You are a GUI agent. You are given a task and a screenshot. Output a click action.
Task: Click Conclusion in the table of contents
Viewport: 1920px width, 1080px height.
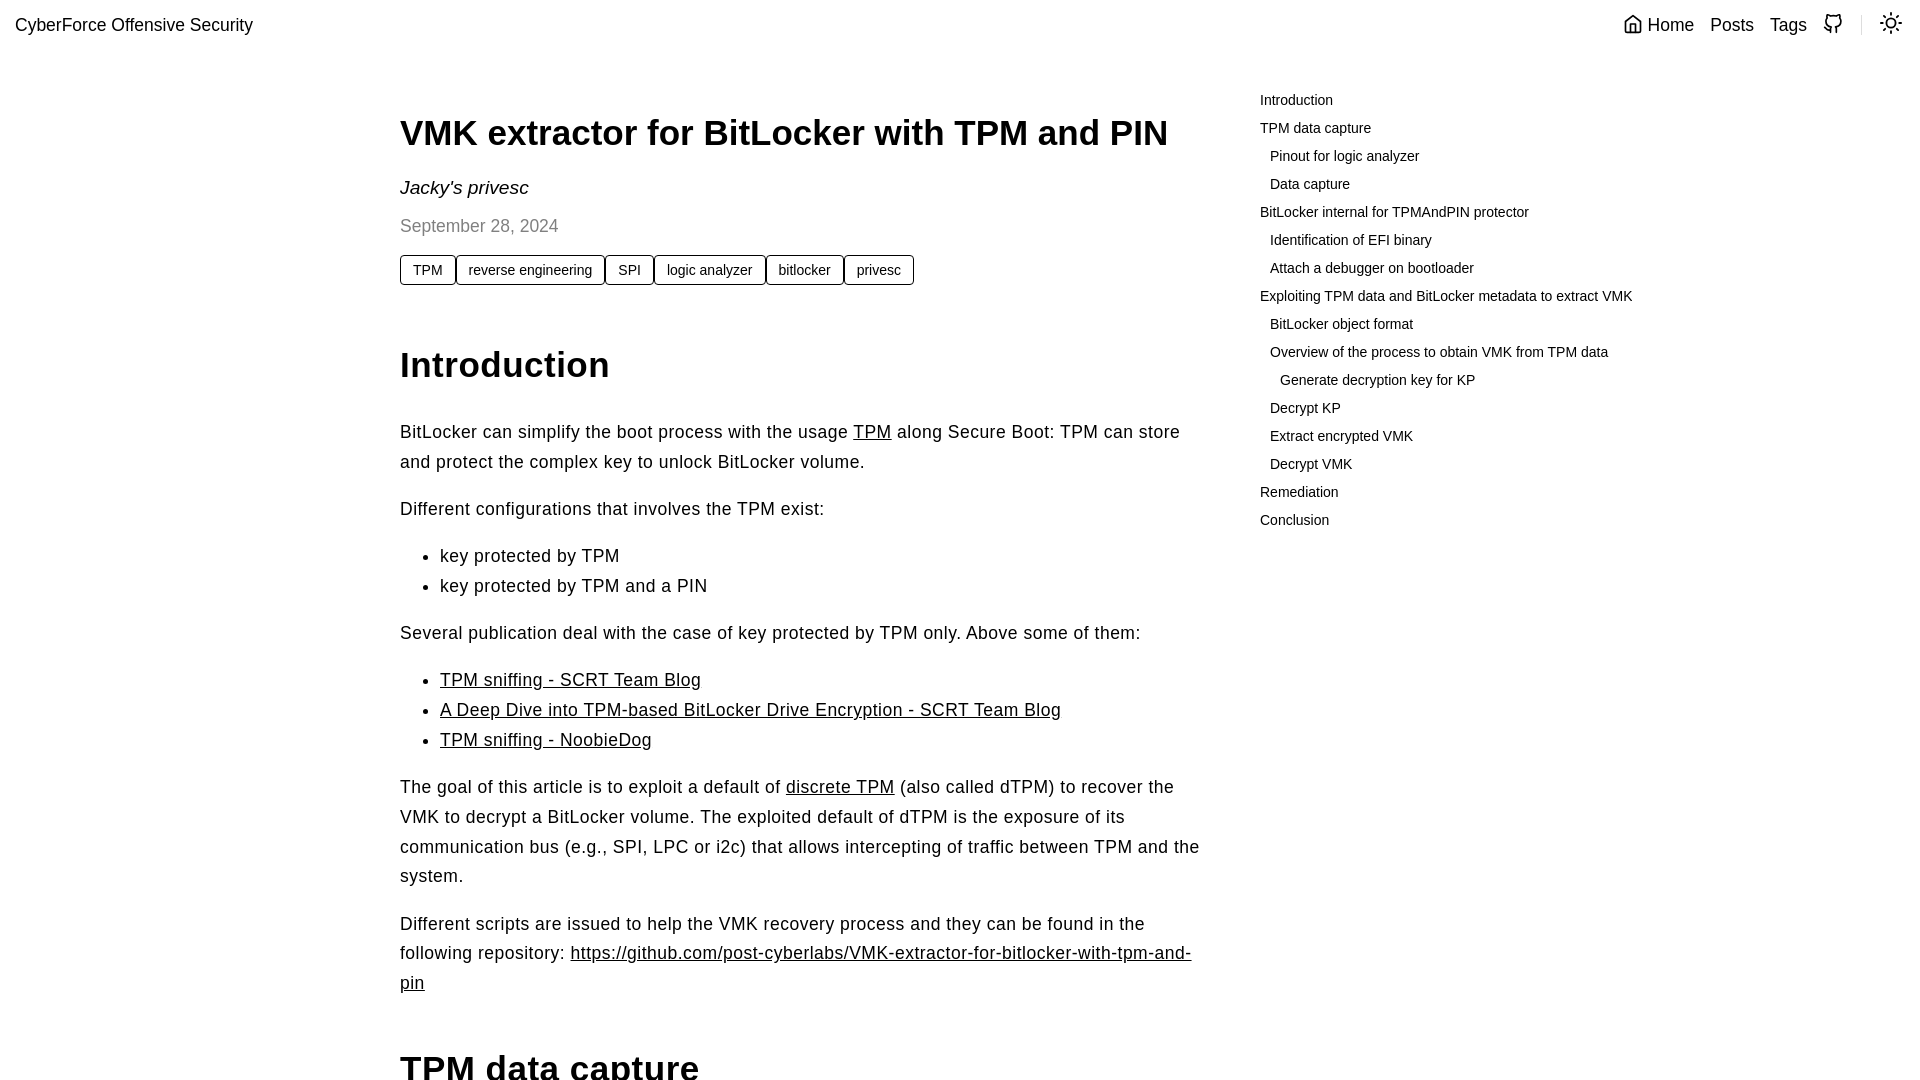[1294, 520]
